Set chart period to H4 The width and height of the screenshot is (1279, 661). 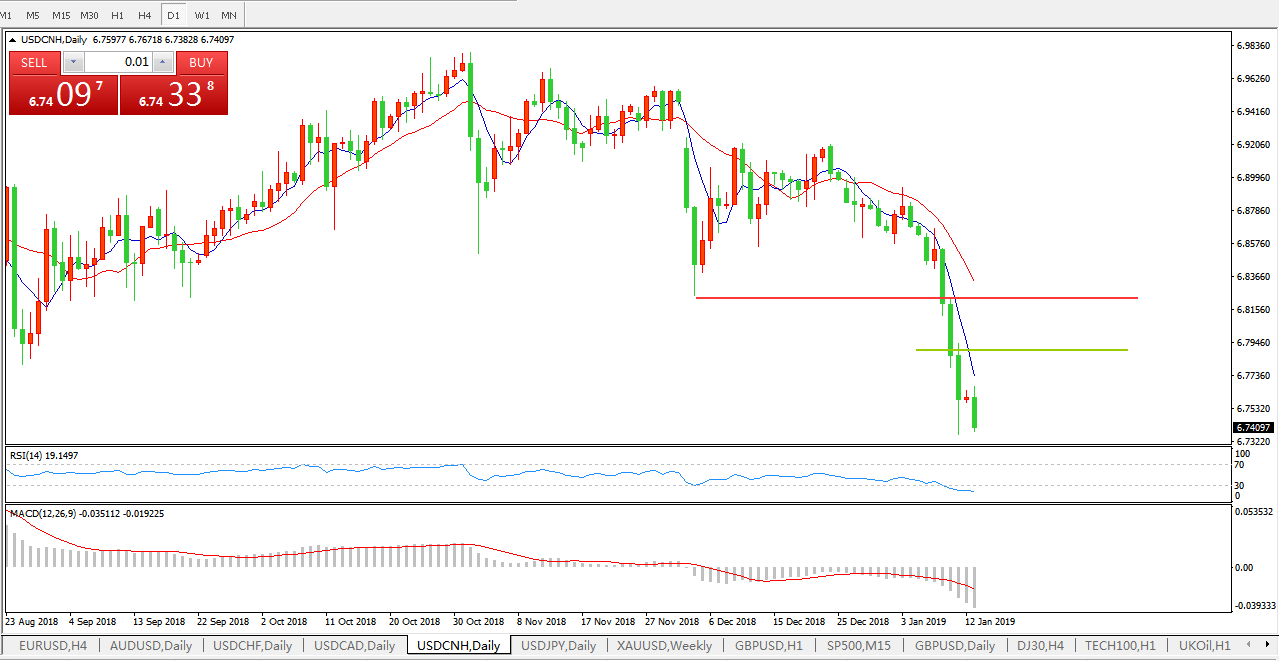[145, 15]
